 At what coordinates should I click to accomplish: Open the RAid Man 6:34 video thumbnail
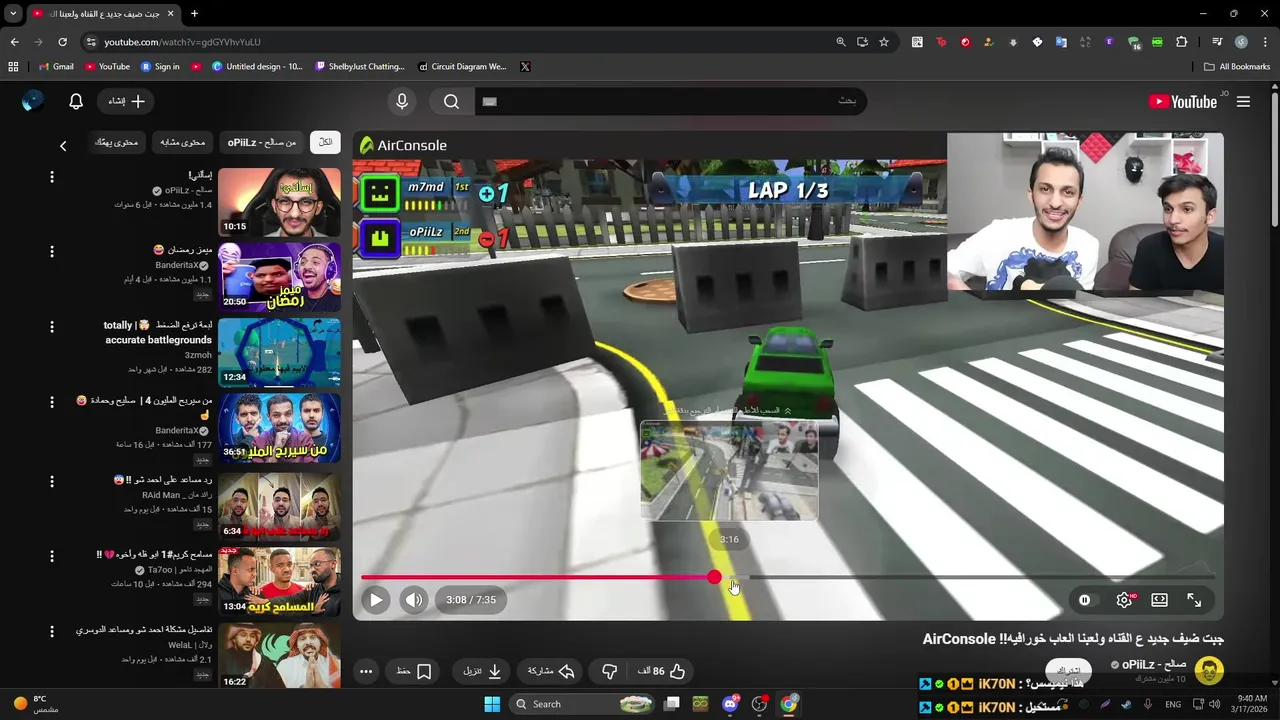(280, 505)
